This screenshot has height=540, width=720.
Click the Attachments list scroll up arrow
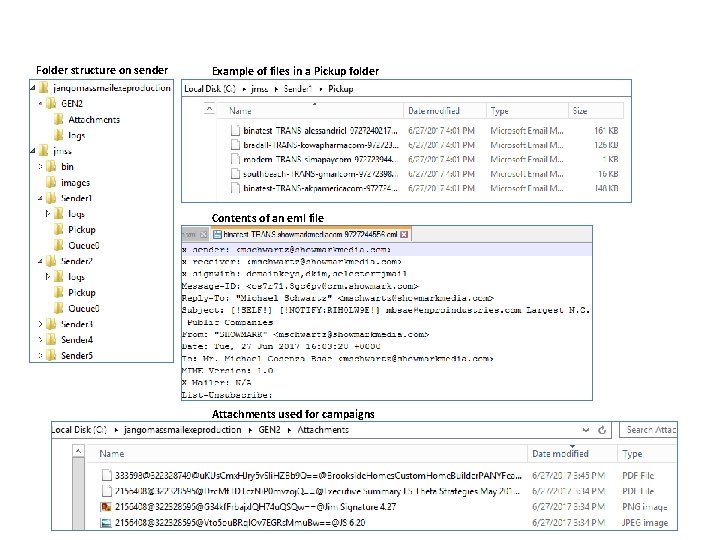(x=79, y=451)
